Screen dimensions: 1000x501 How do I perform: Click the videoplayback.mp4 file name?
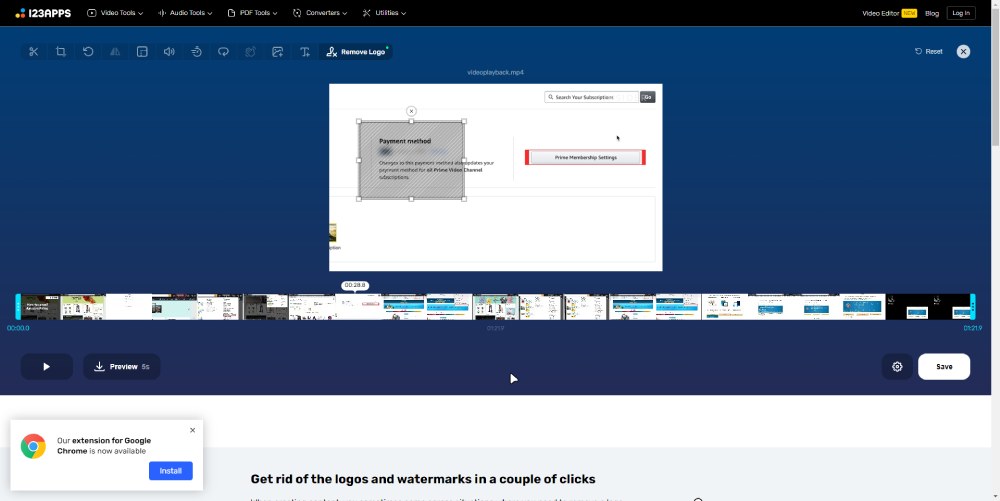pos(496,73)
